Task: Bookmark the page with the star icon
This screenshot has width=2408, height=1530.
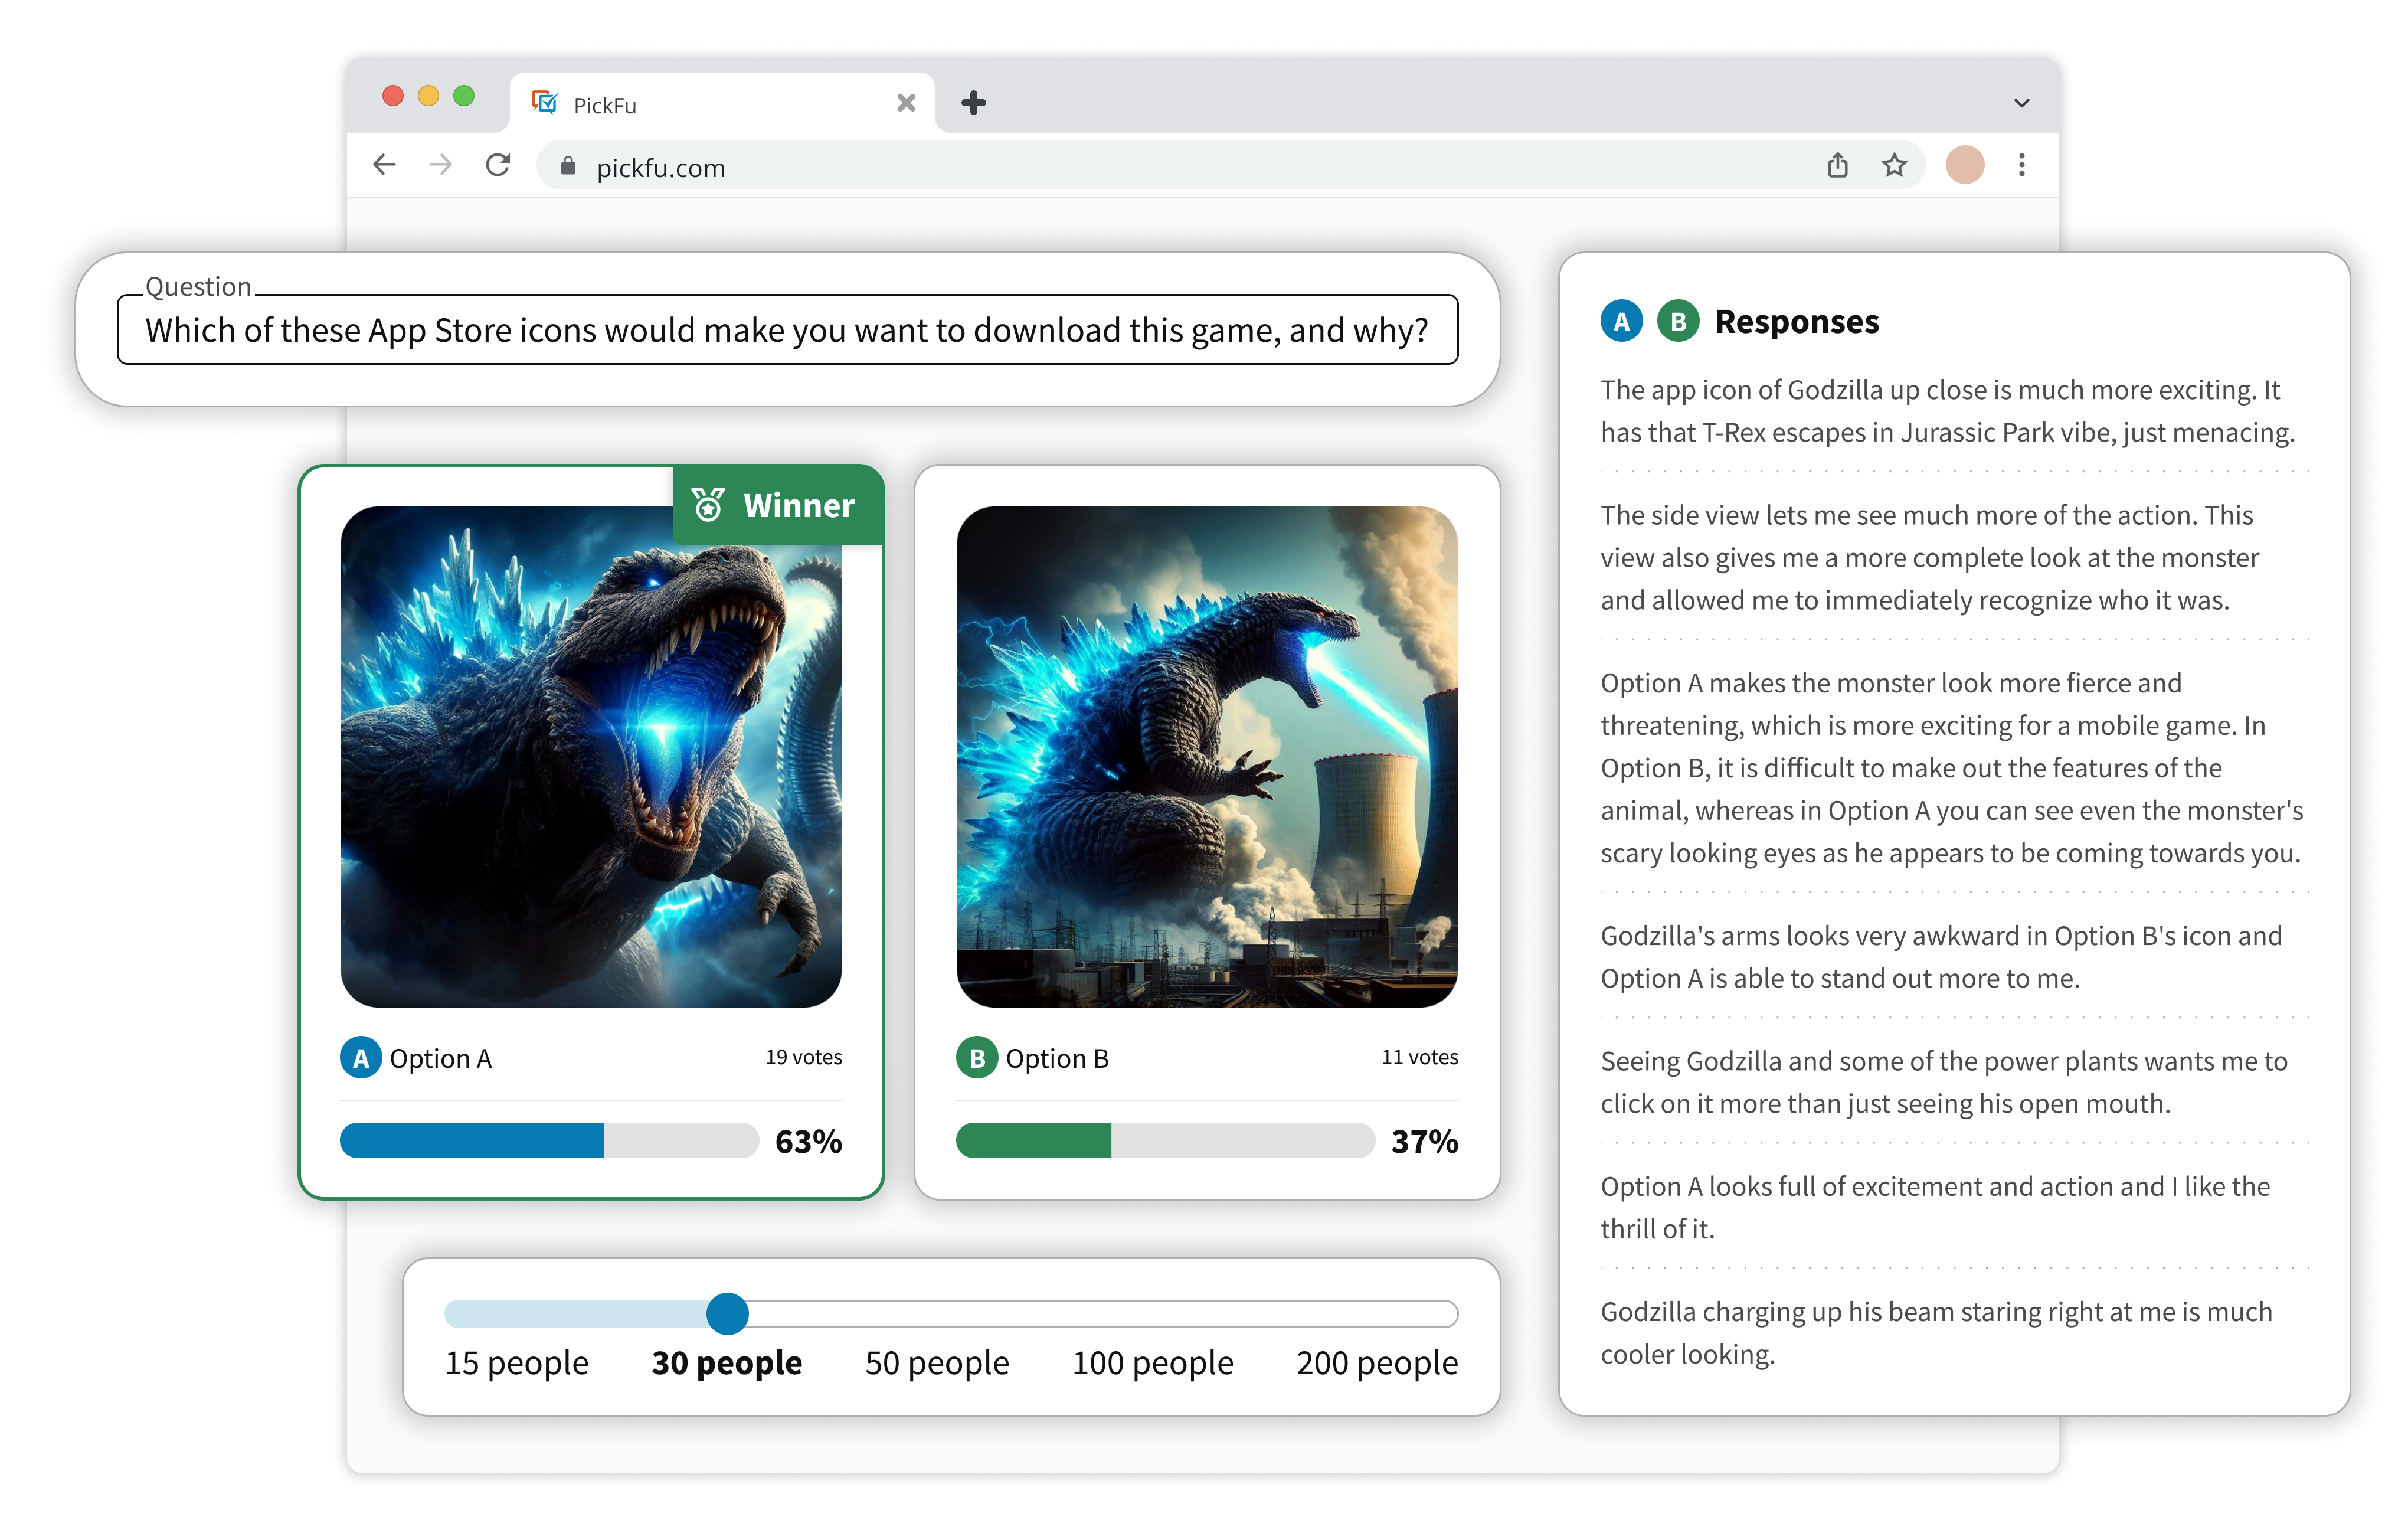Action: 1894,165
